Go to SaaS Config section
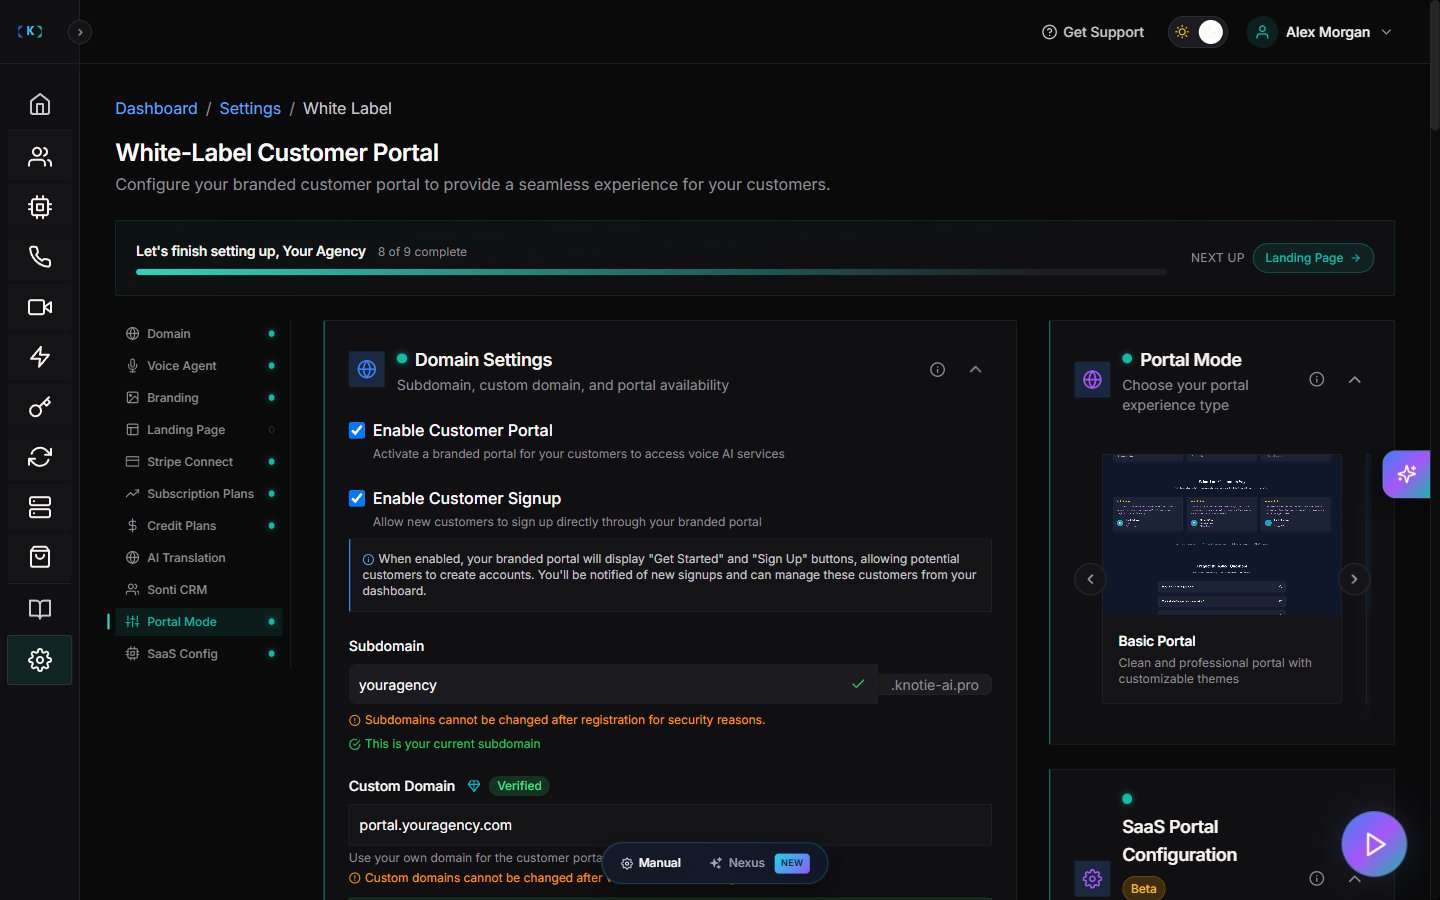The width and height of the screenshot is (1440, 900). (199, 654)
